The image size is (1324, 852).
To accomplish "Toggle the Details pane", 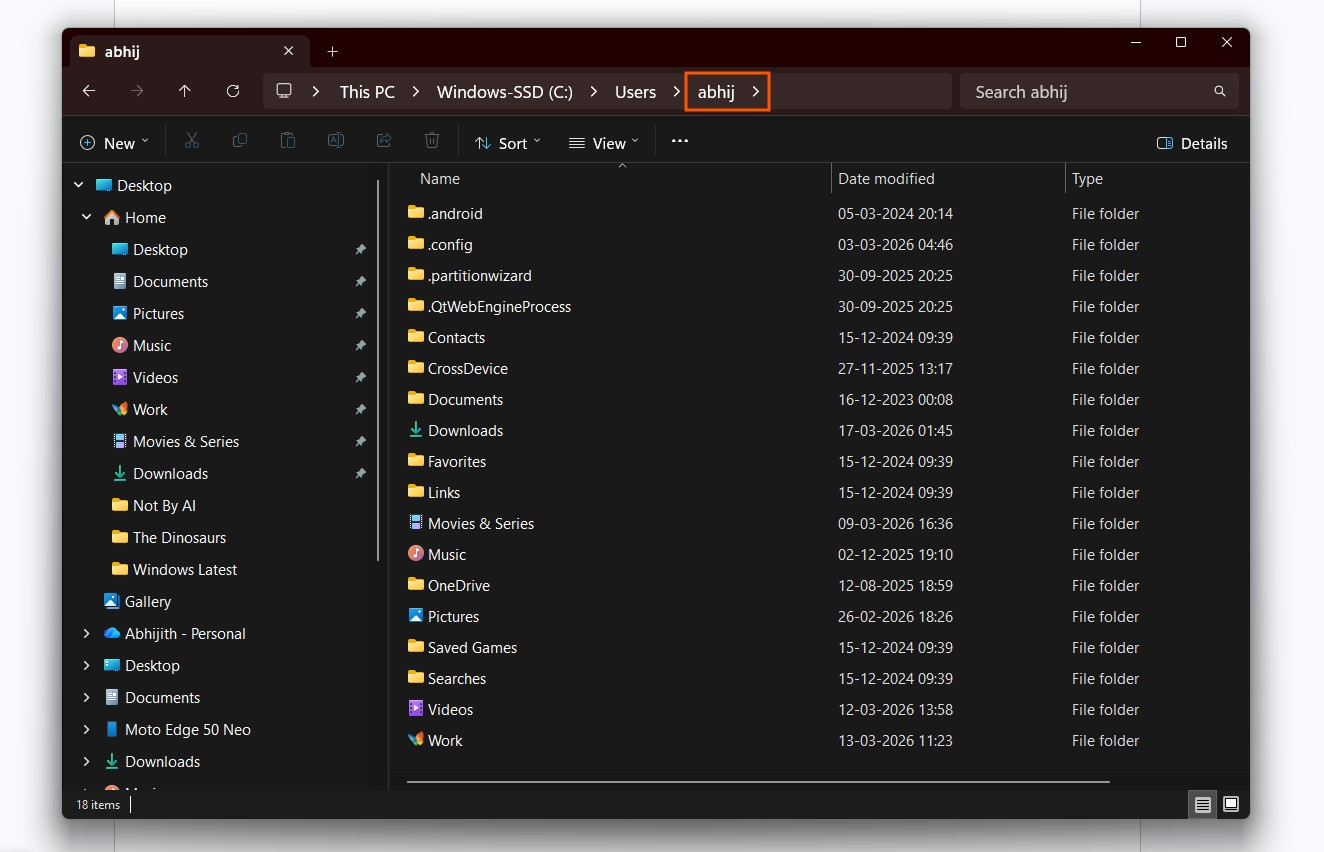I will point(1192,143).
